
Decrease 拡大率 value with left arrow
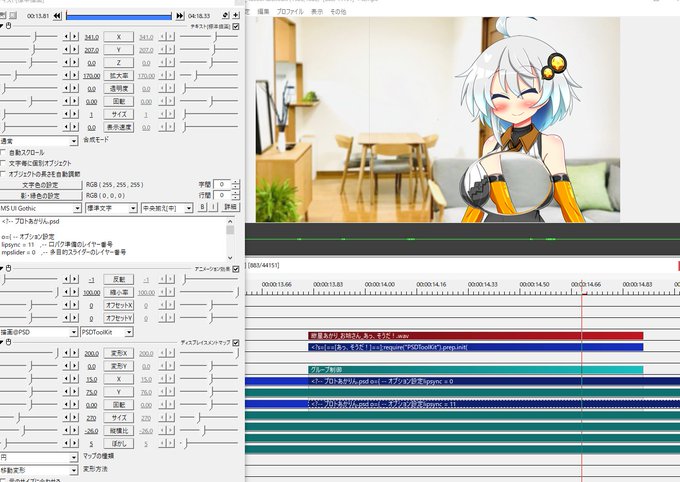coord(67,75)
